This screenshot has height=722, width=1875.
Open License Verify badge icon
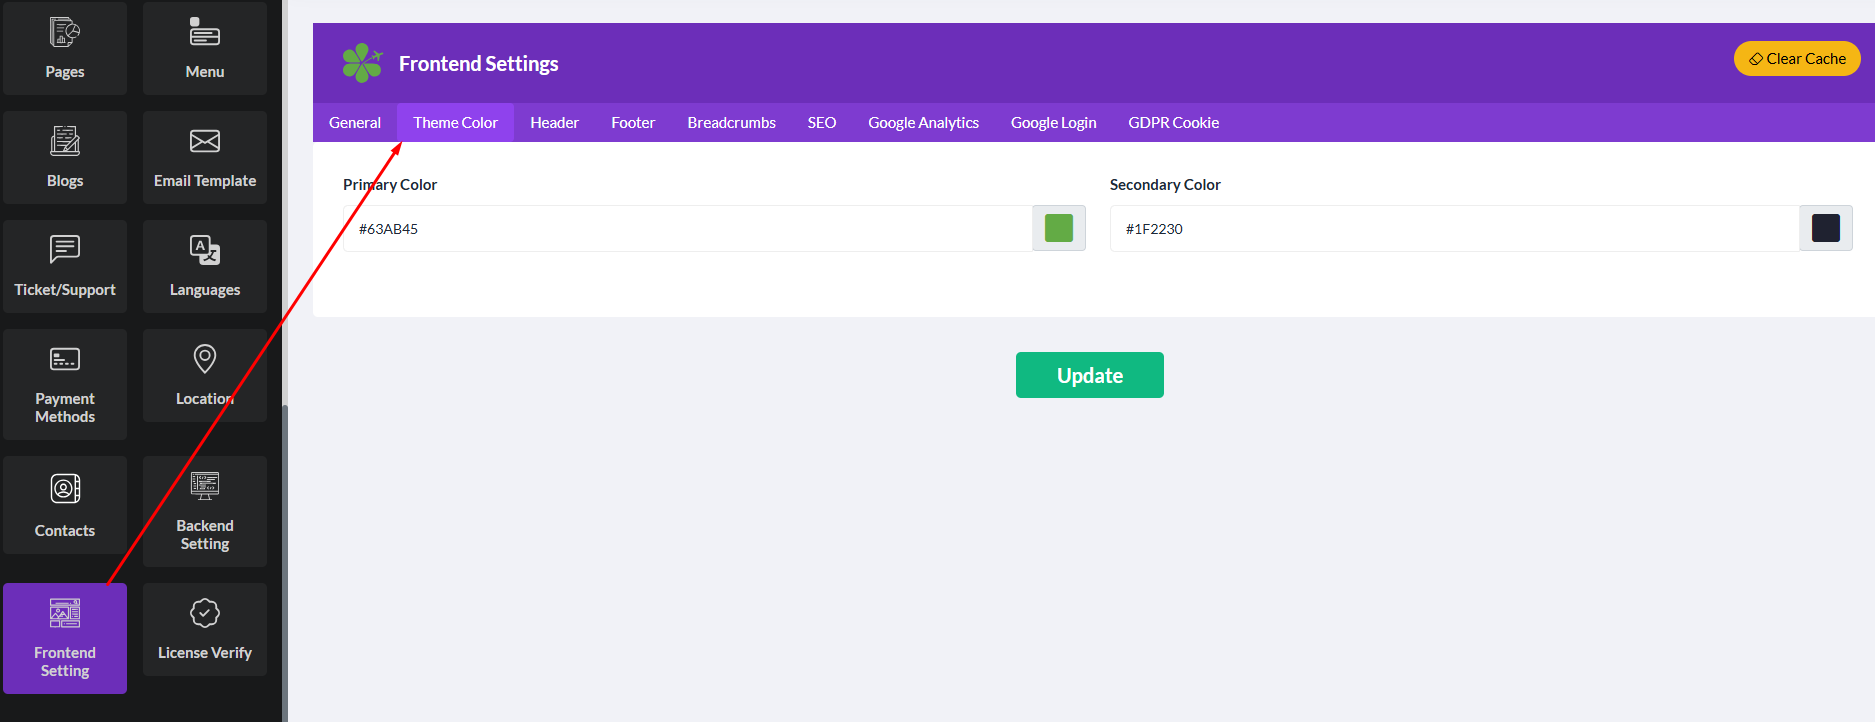[x=205, y=614]
